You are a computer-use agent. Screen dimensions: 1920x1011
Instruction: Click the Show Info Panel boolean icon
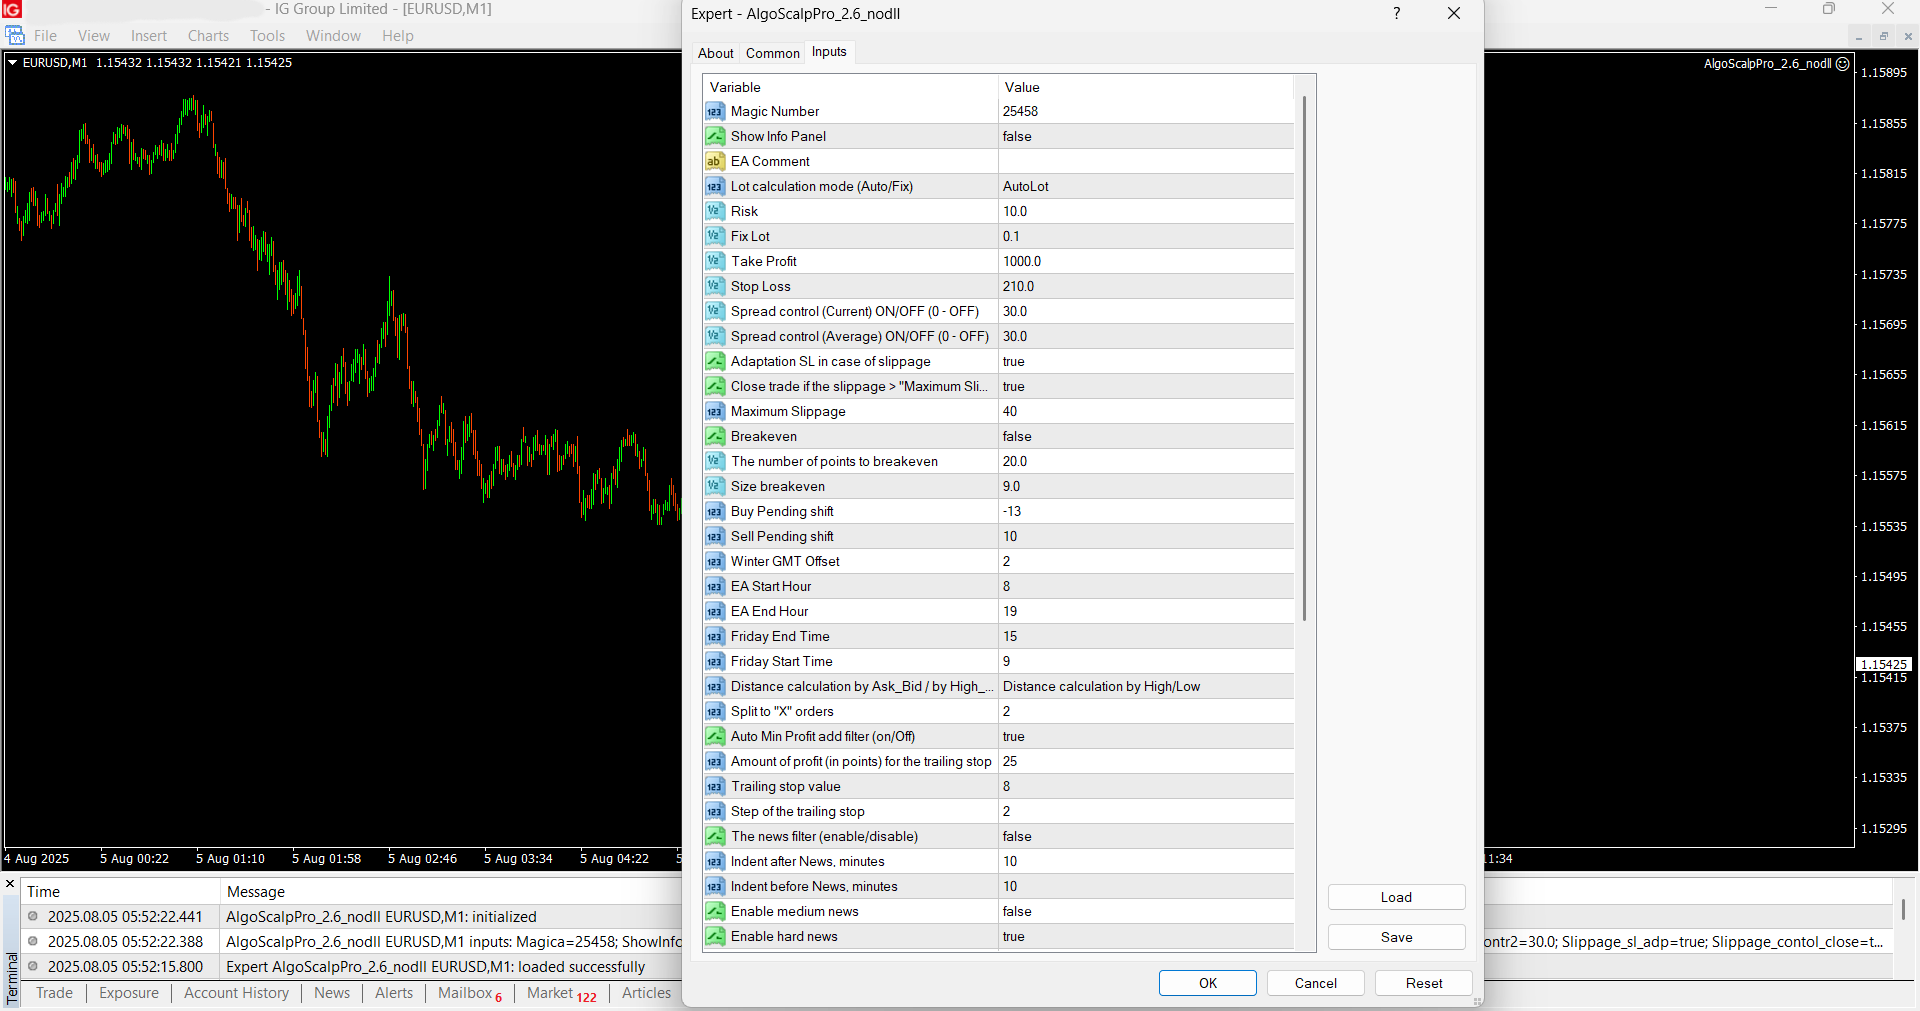tap(714, 137)
